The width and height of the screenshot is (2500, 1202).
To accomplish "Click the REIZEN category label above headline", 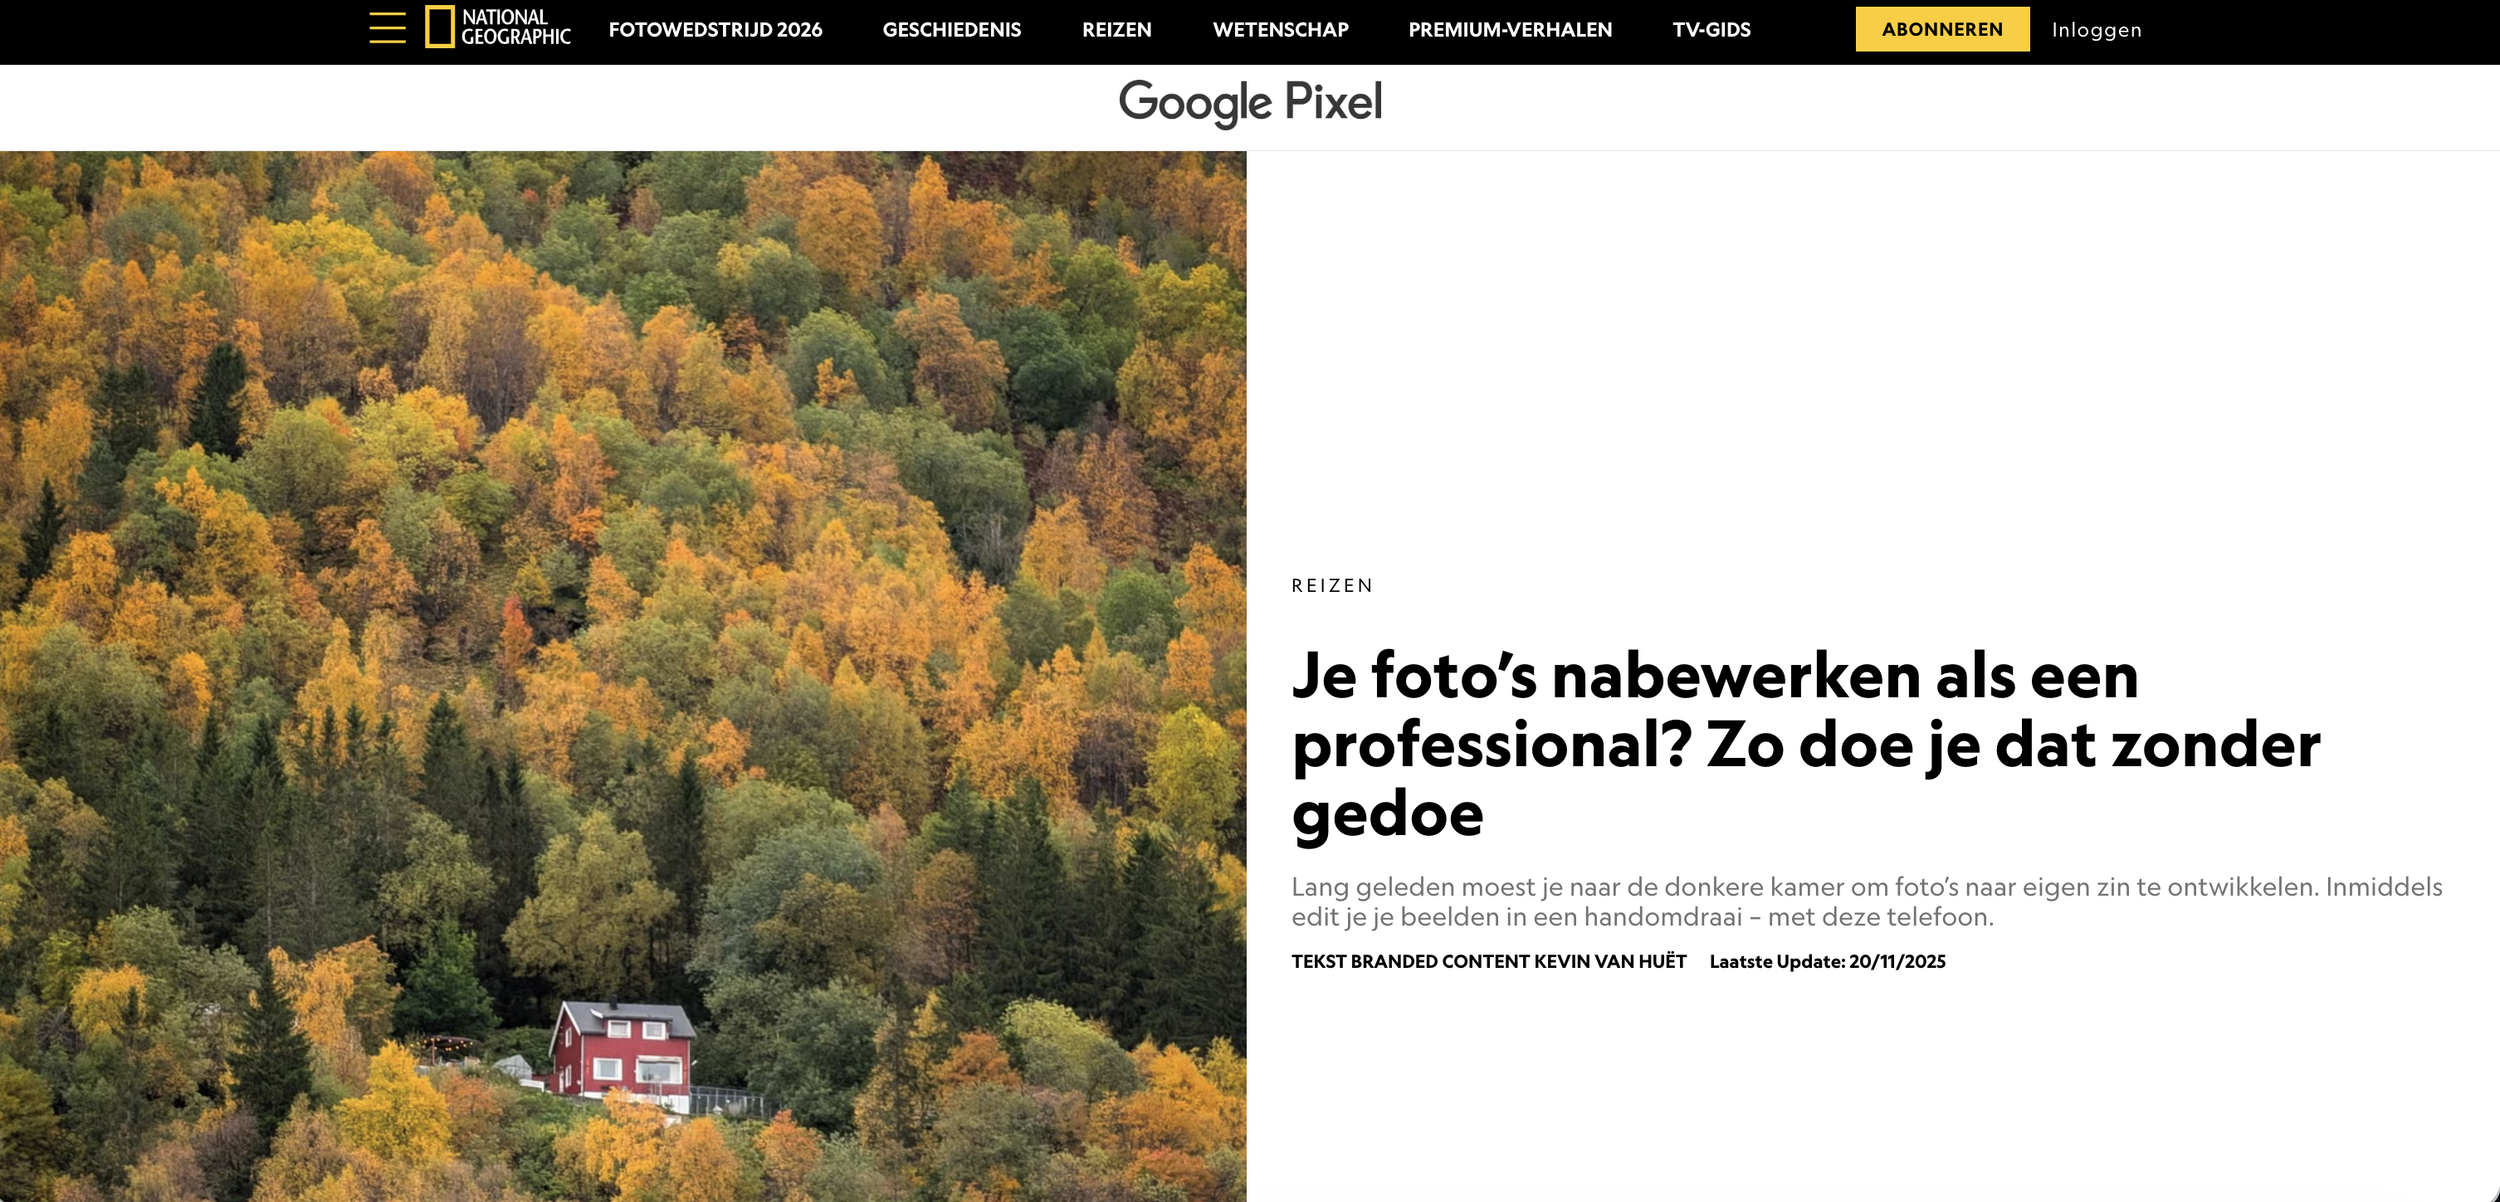I will coord(1332,585).
